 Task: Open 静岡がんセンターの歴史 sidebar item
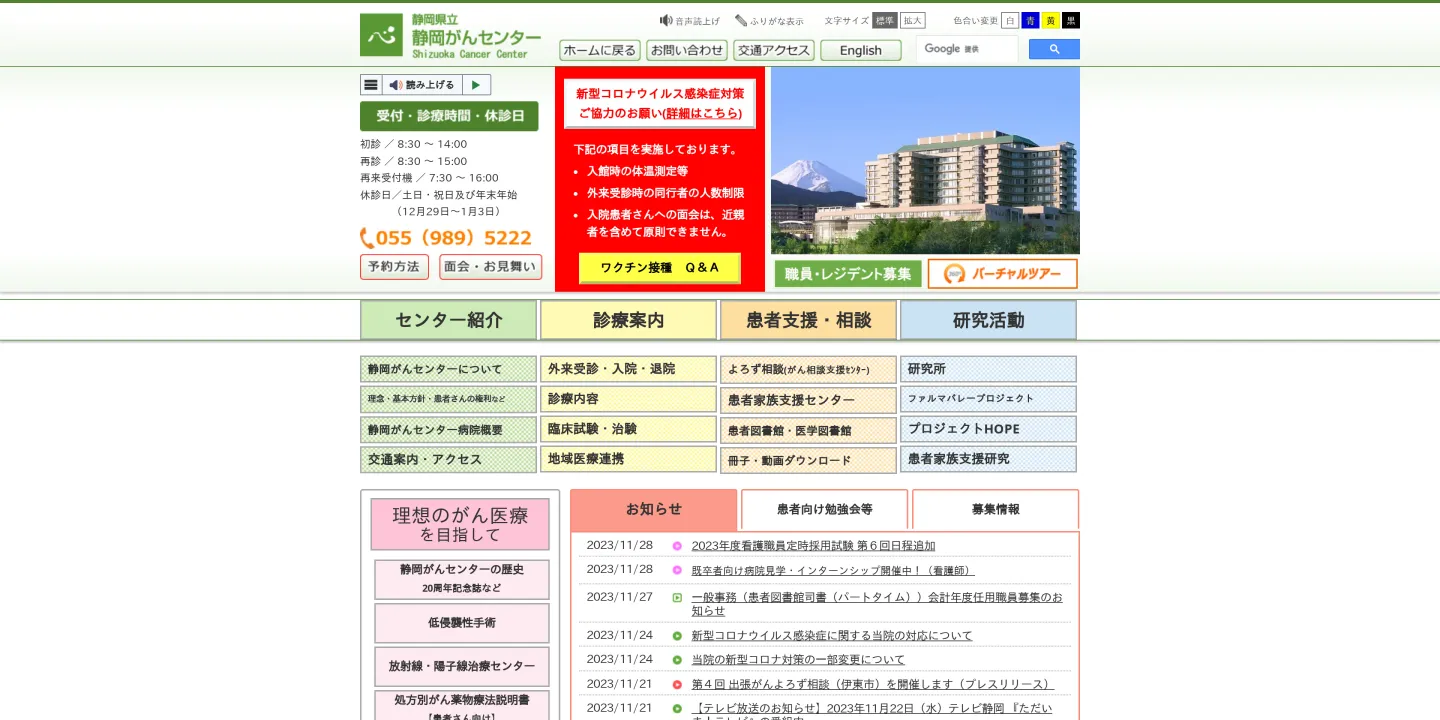[x=462, y=580]
